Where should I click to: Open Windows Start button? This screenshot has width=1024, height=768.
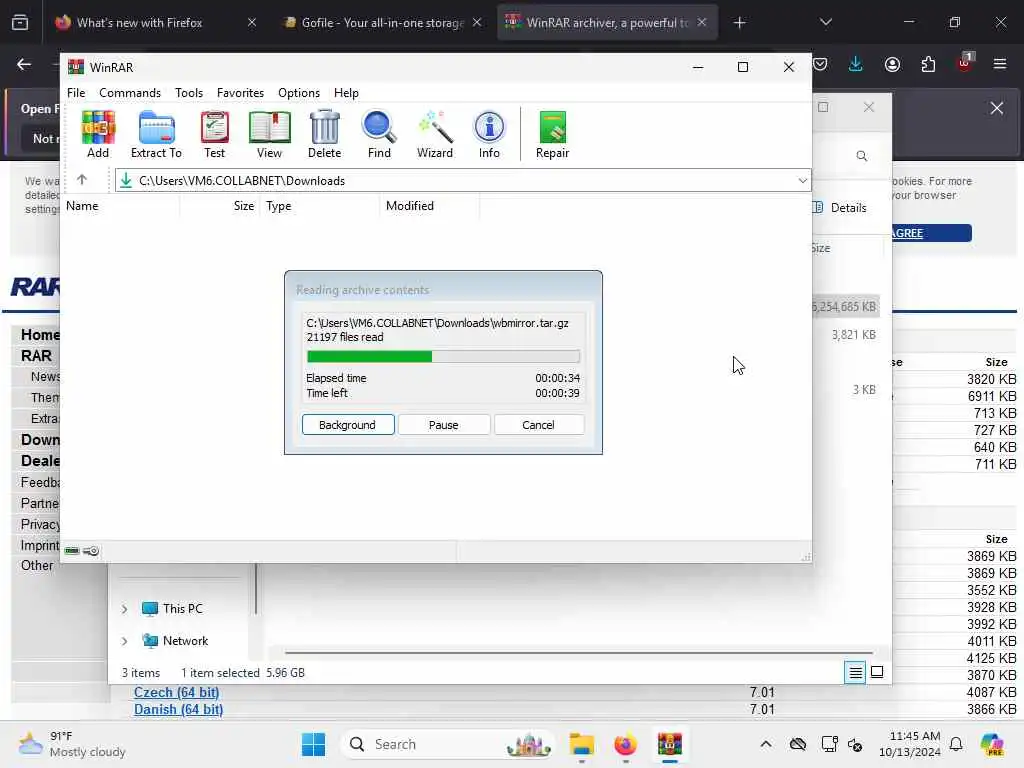[x=313, y=744]
